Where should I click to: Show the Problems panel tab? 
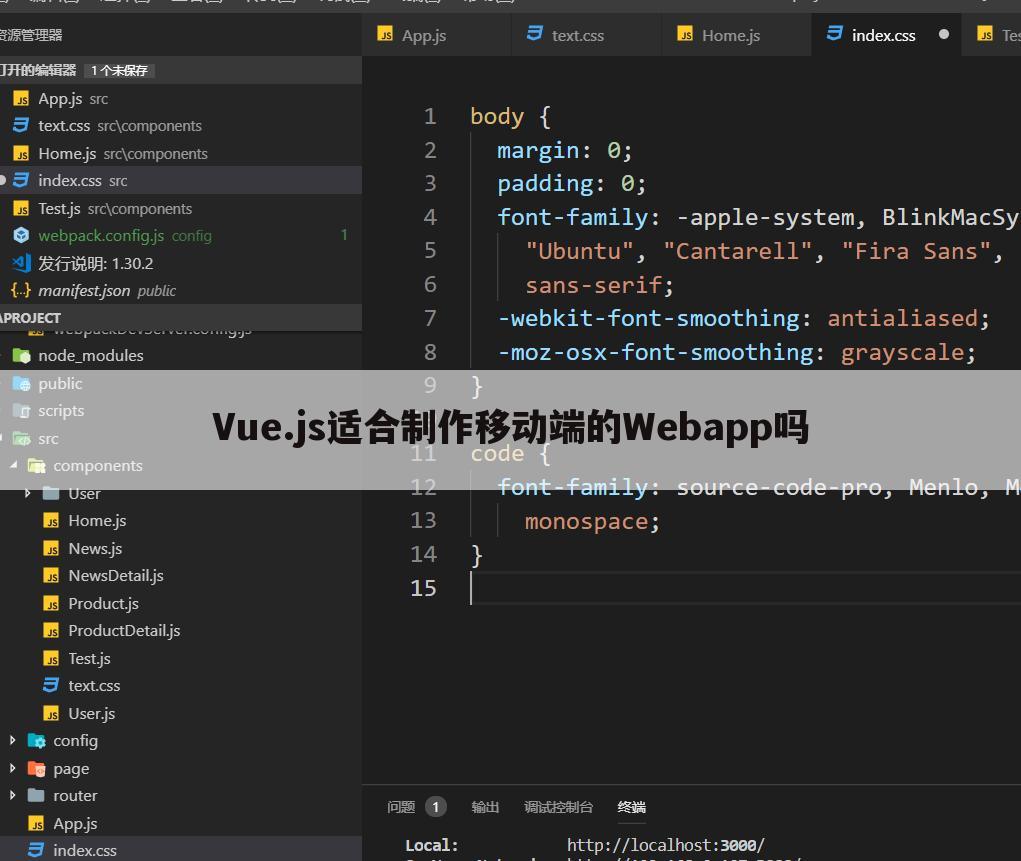click(x=400, y=807)
